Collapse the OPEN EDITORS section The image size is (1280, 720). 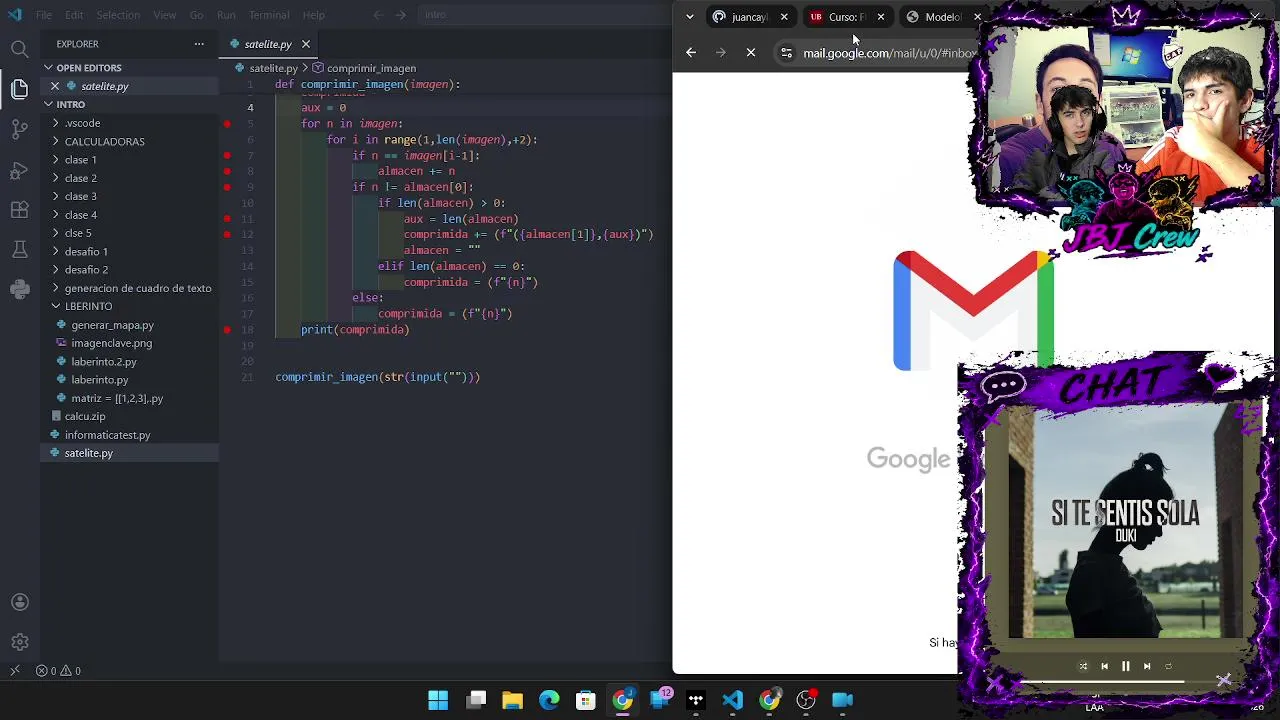[x=131, y=68]
